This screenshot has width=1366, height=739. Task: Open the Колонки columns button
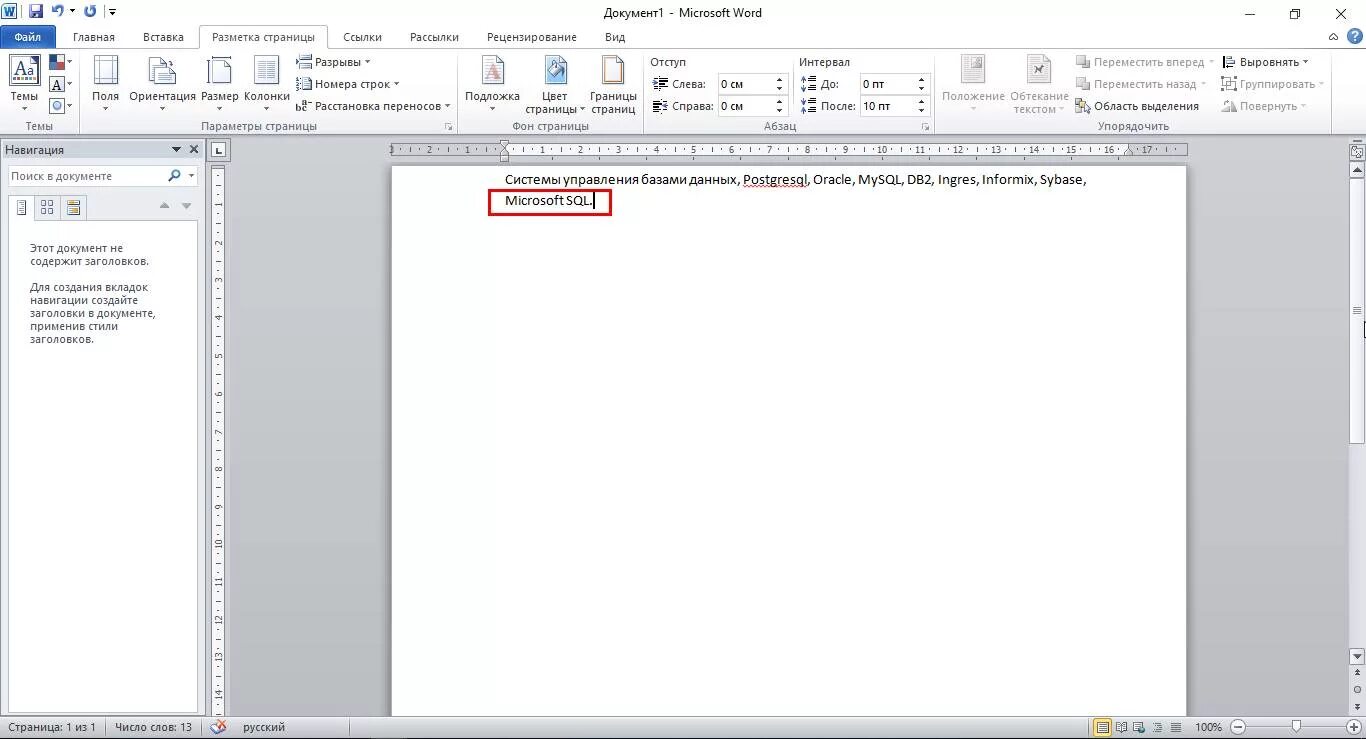[266, 85]
